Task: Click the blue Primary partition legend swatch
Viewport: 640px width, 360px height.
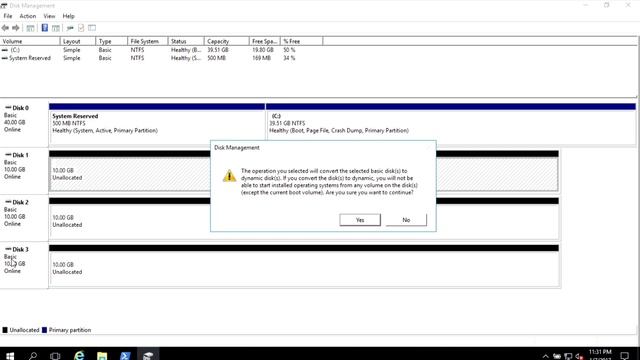Action: 44,330
